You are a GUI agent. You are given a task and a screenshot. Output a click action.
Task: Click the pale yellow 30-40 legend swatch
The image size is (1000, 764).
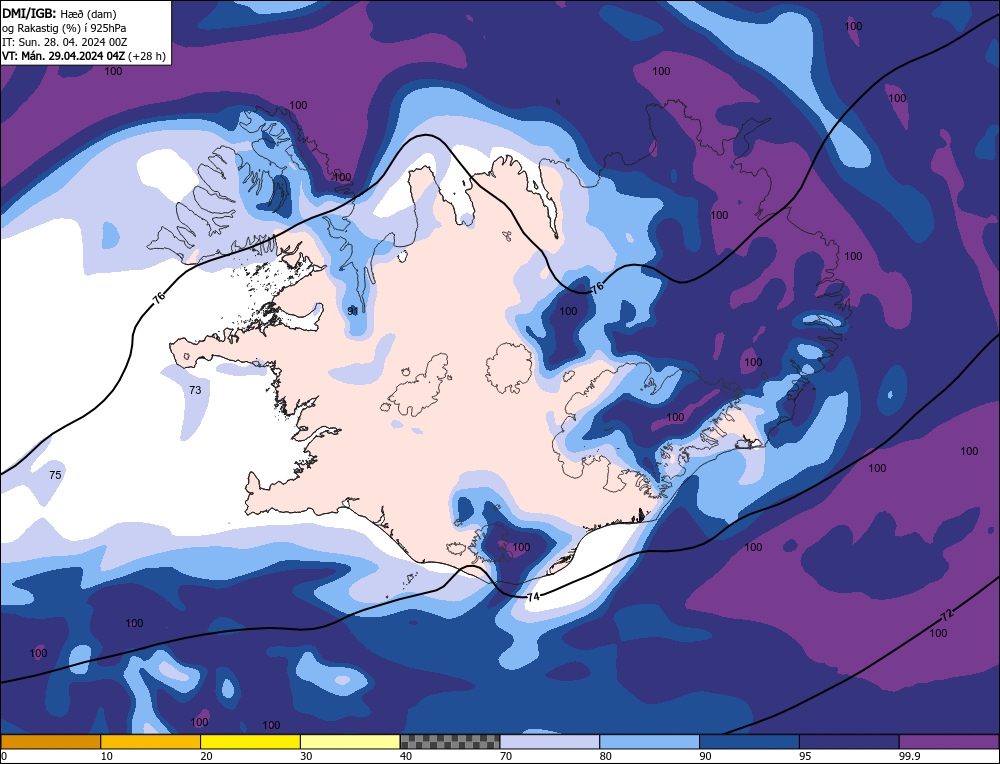coord(350,742)
